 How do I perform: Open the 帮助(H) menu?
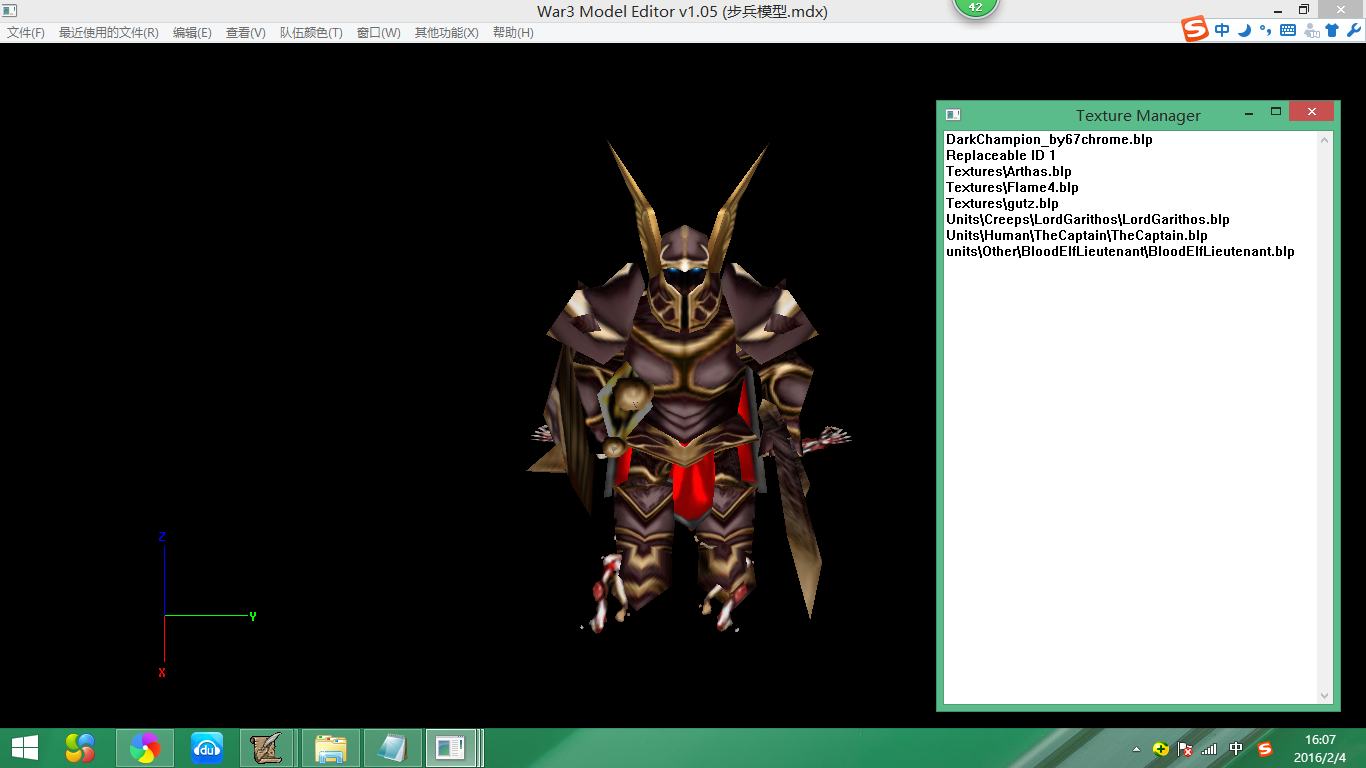pos(513,33)
